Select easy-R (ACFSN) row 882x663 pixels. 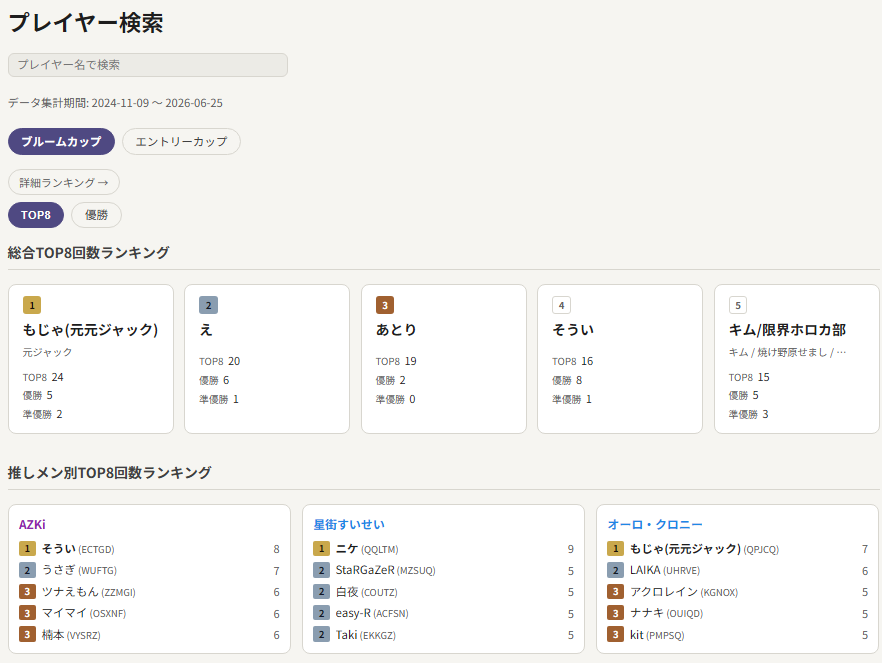[443, 613]
